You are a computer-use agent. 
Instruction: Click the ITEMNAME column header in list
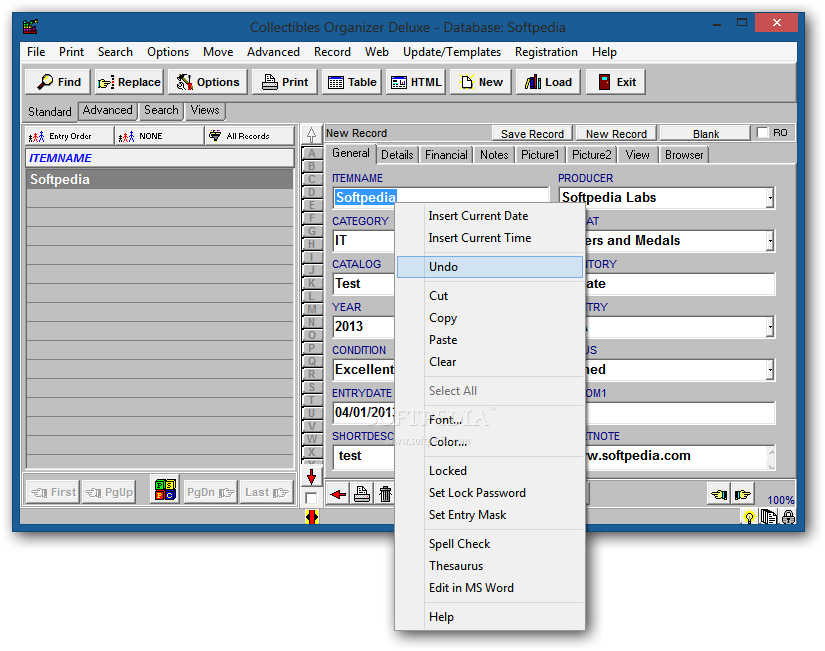(x=159, y=158)
